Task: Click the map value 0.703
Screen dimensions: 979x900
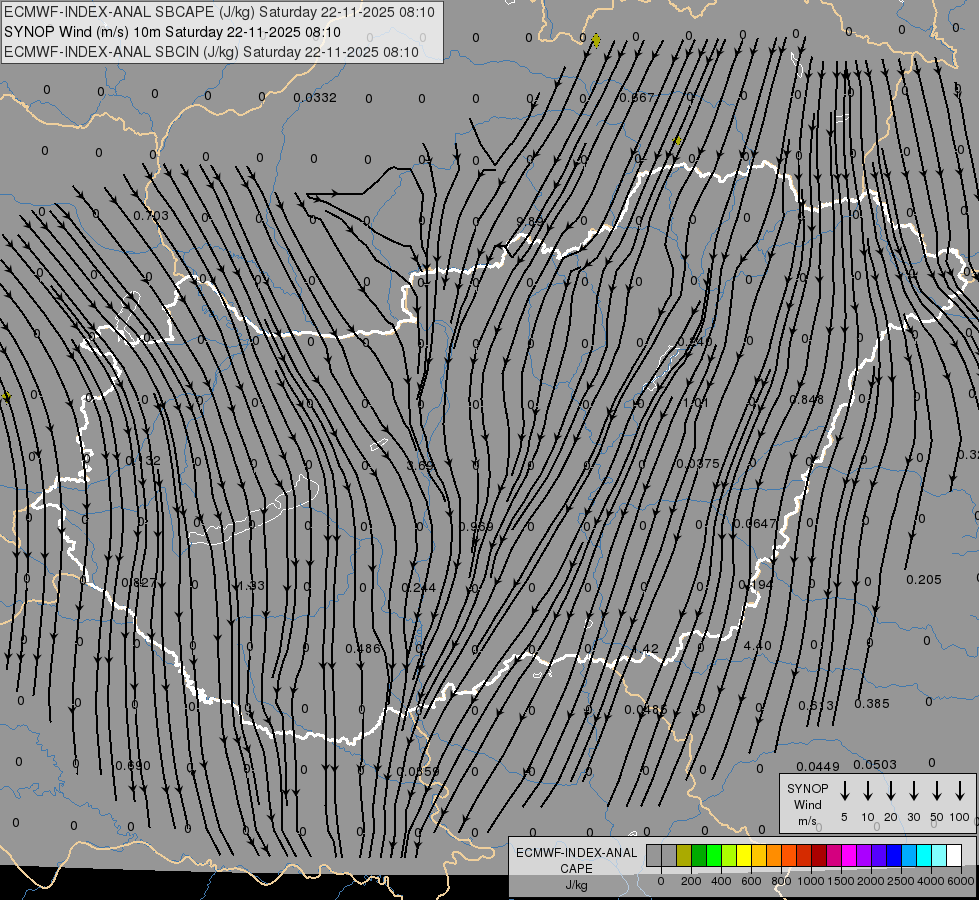Action: point(151,215)
